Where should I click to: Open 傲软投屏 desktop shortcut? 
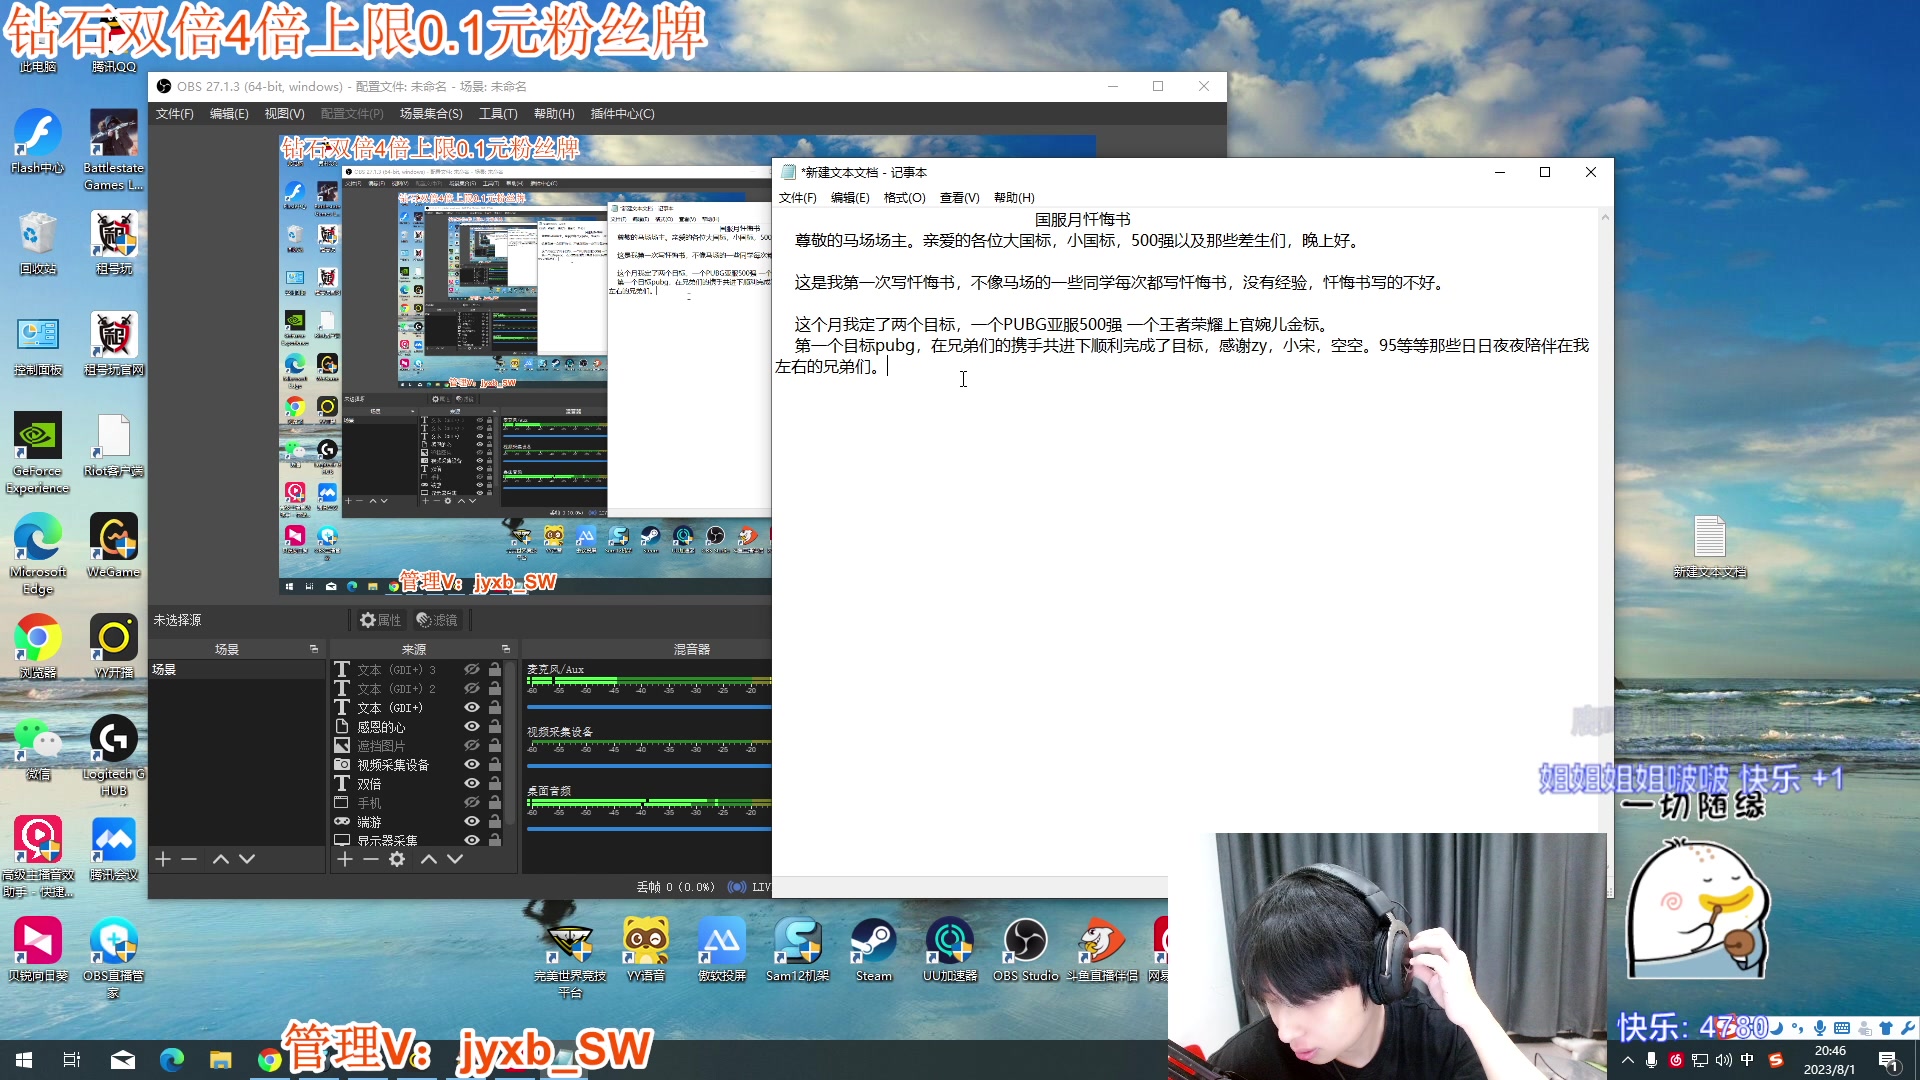point(722,950)
